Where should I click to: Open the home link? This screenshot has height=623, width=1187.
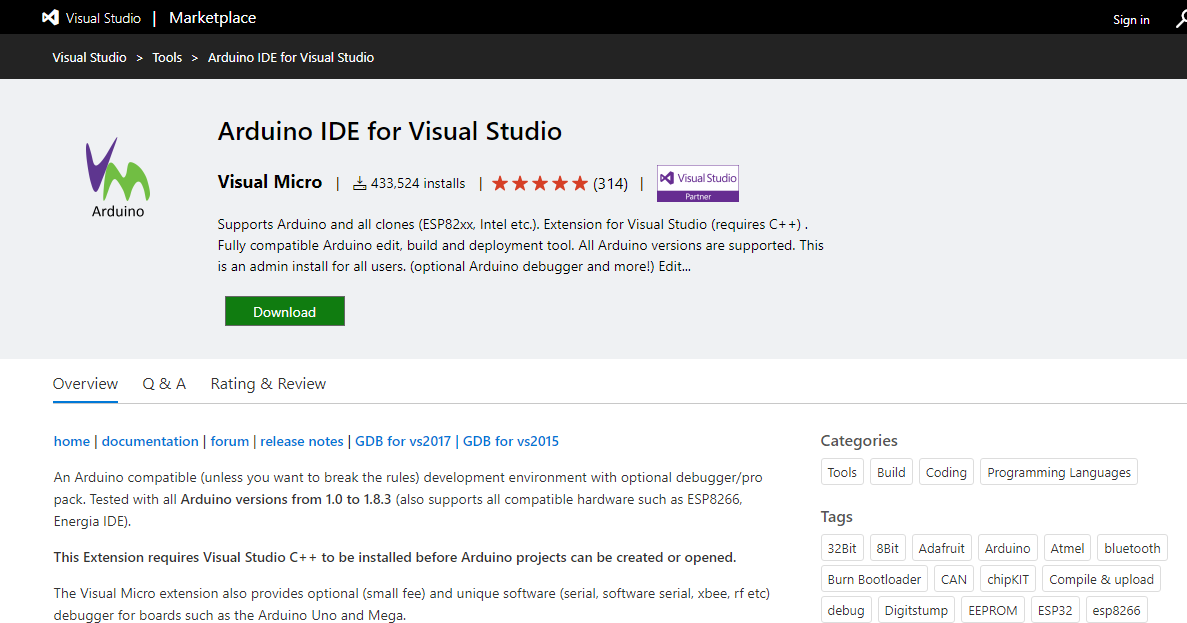[72, 441]
